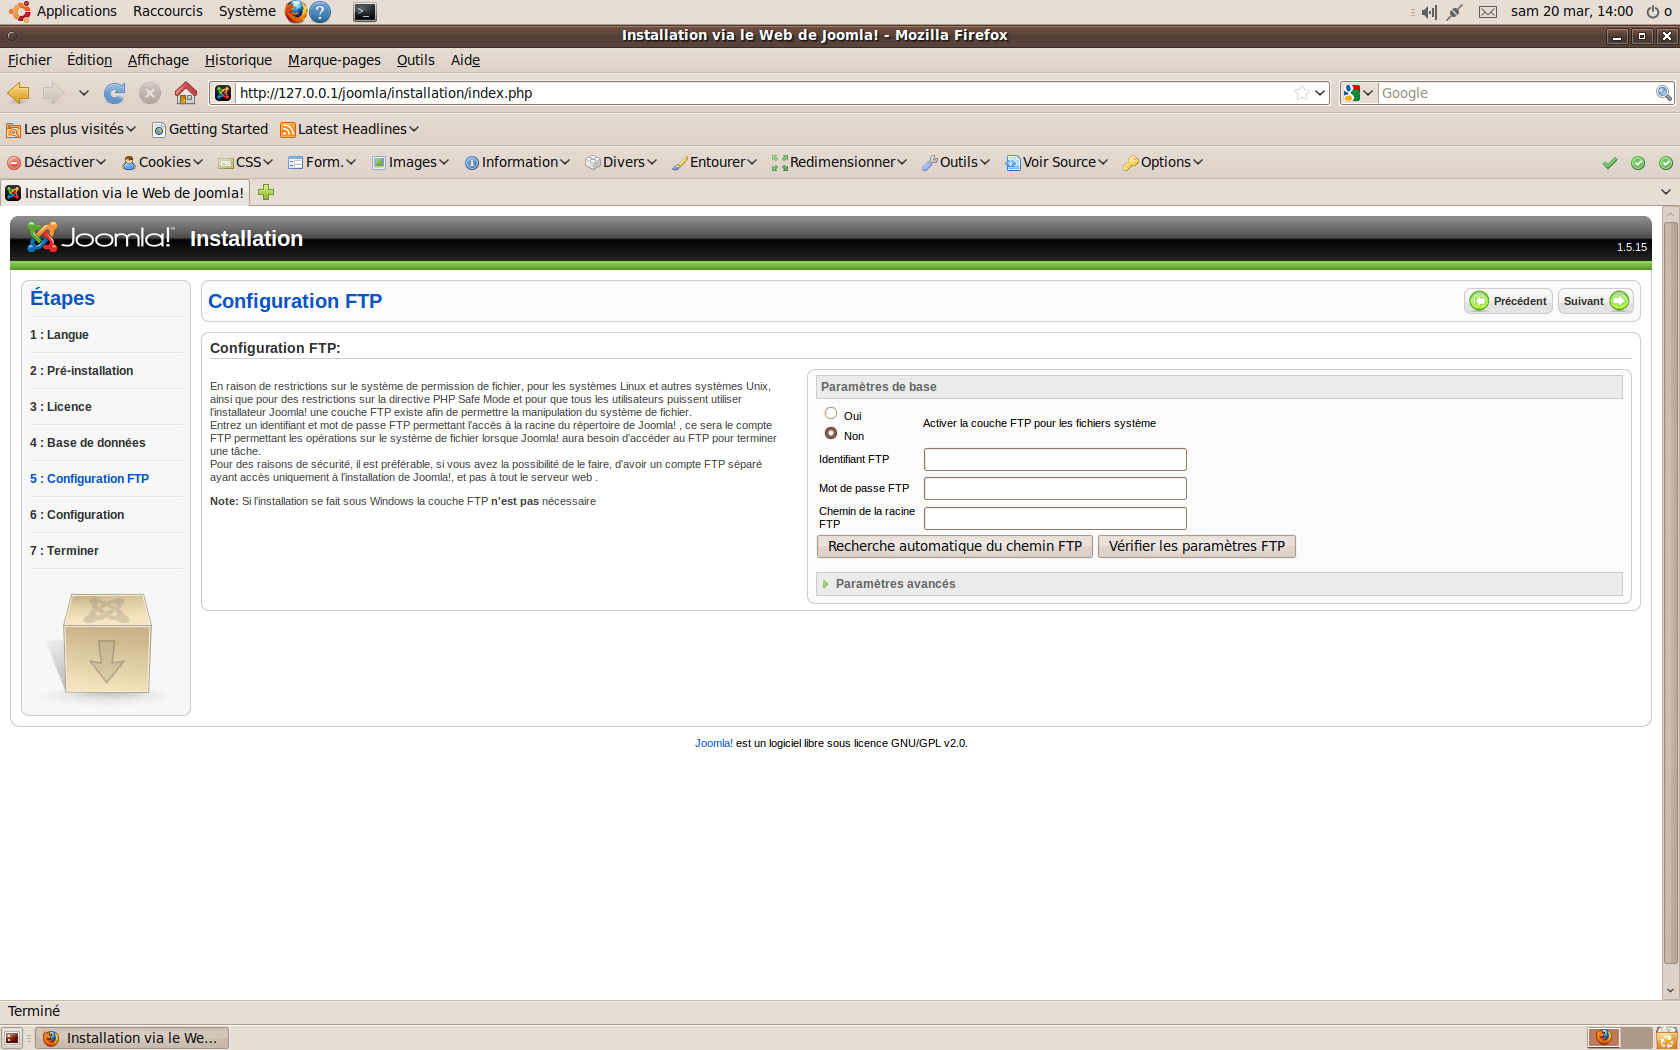Open the search engine selector dropdown

point(1359,93)
